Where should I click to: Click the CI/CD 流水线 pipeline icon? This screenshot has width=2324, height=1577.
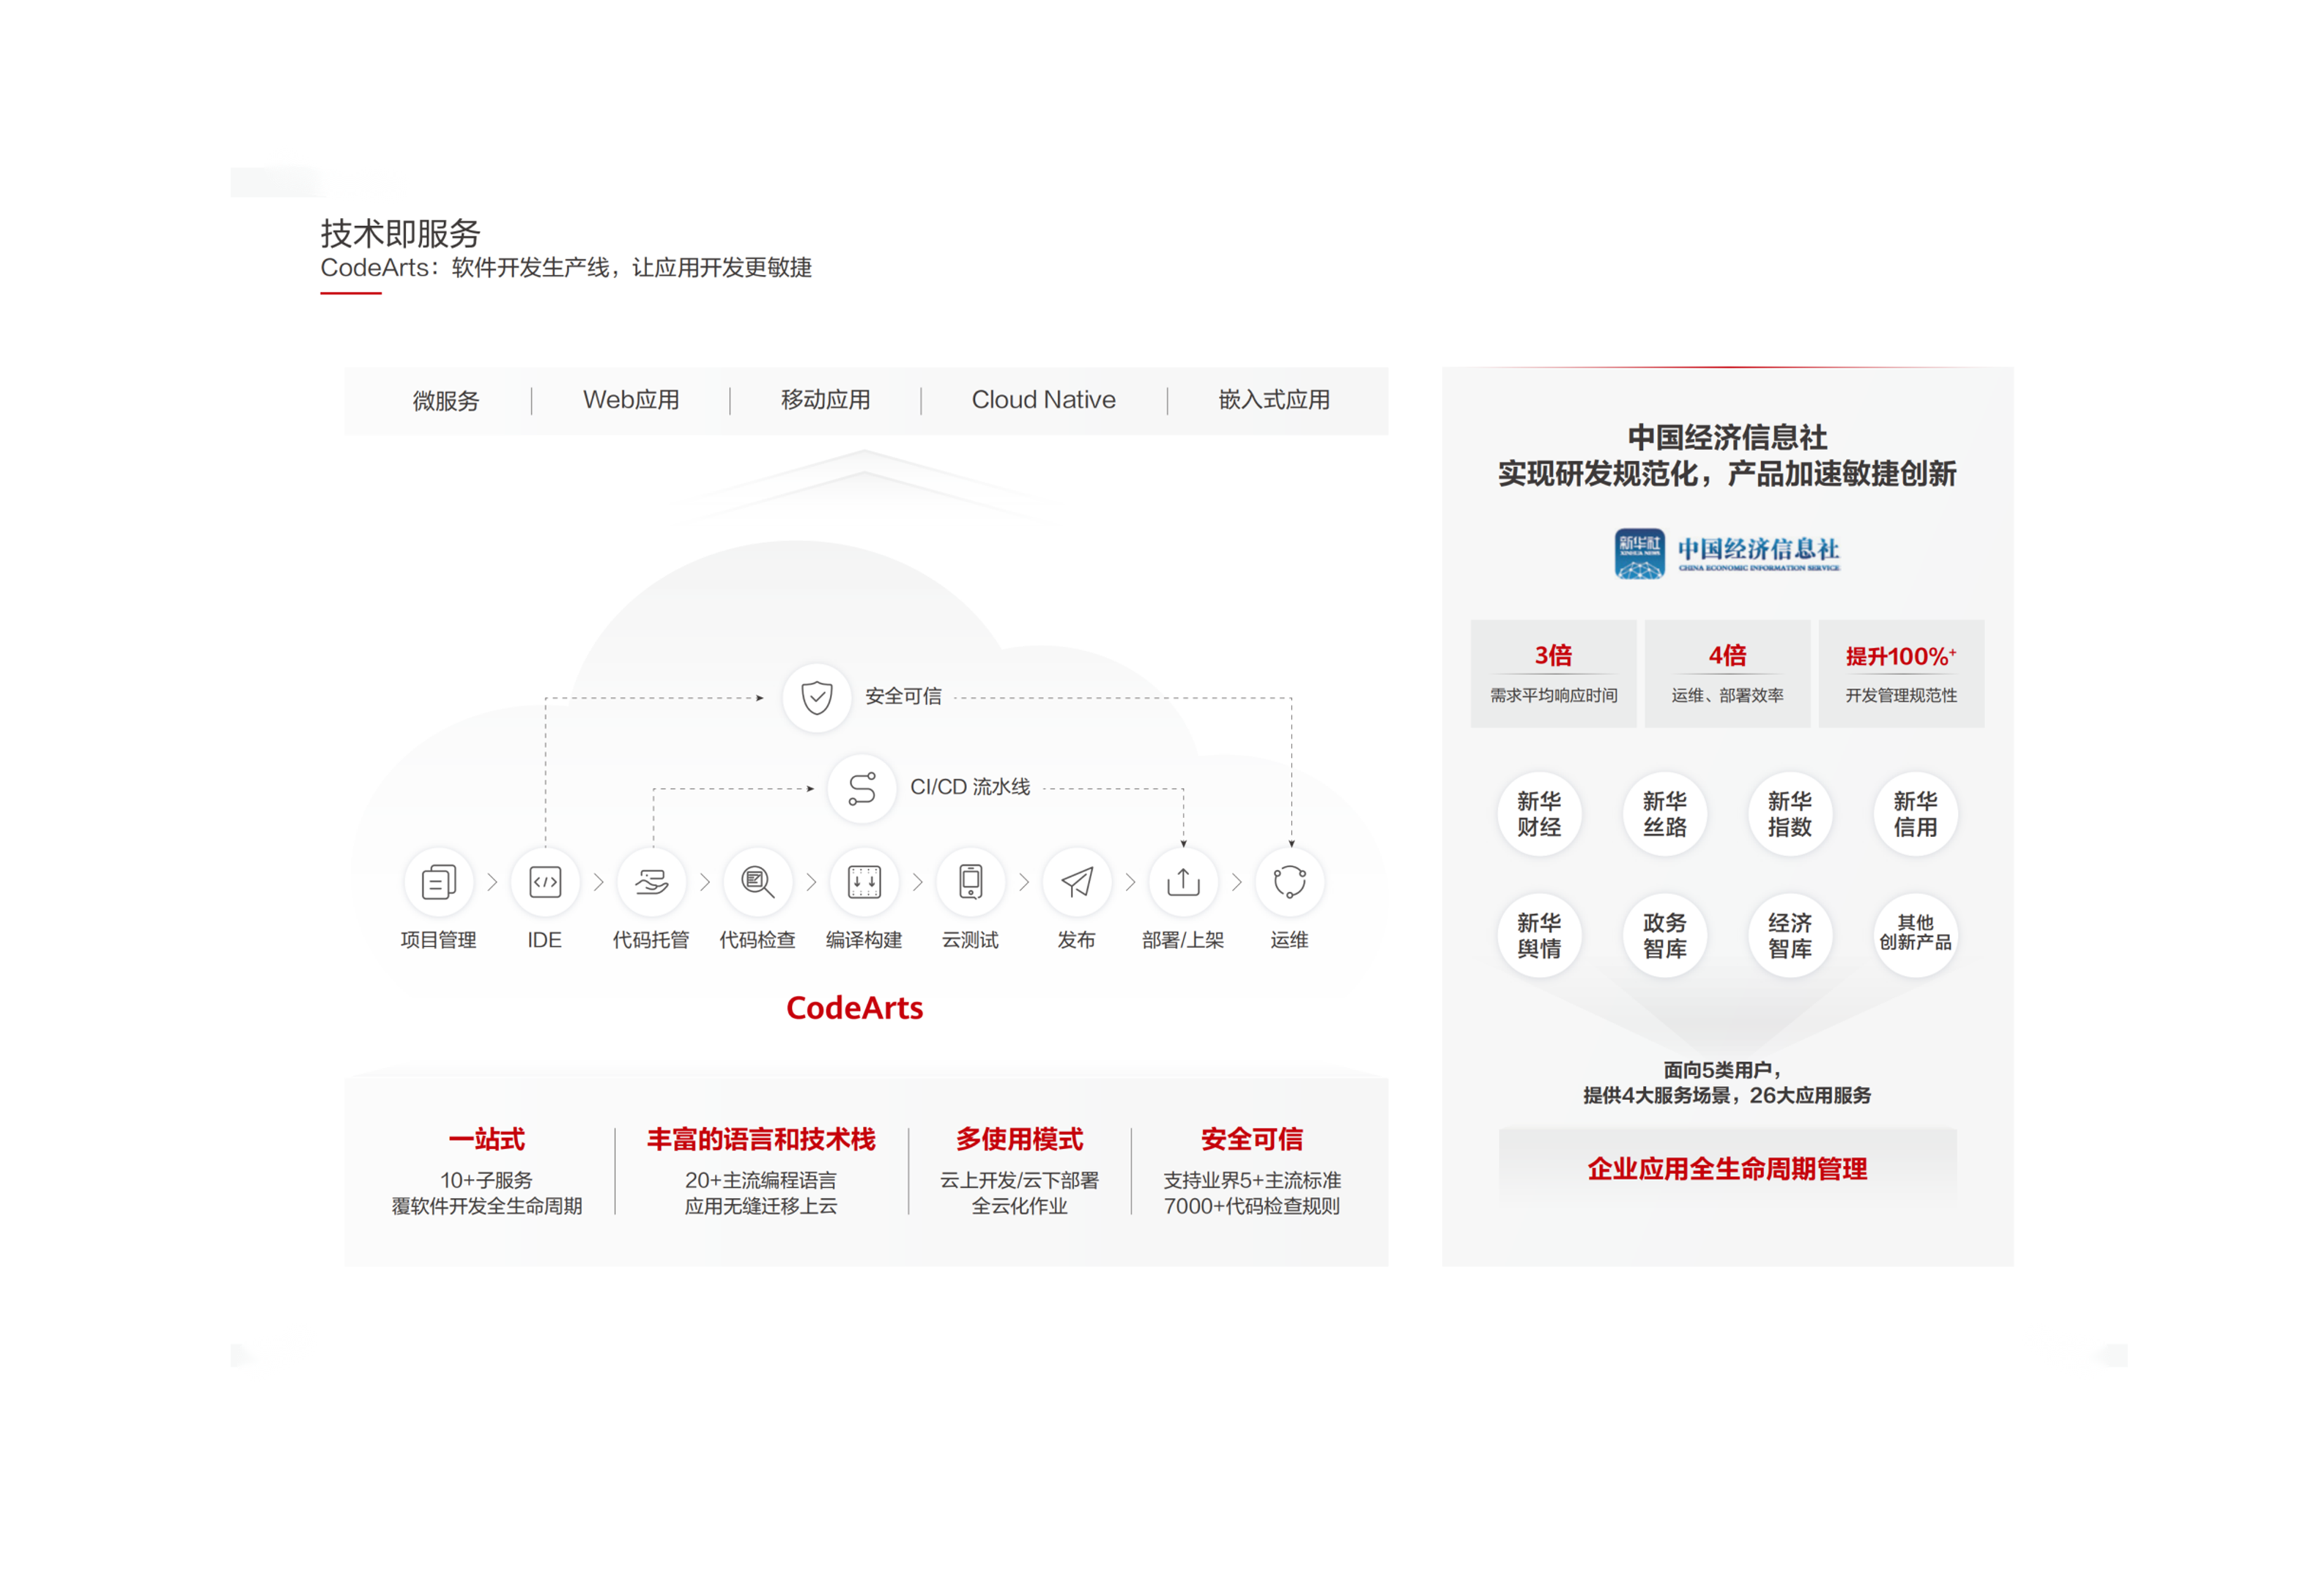coord(861,788)
